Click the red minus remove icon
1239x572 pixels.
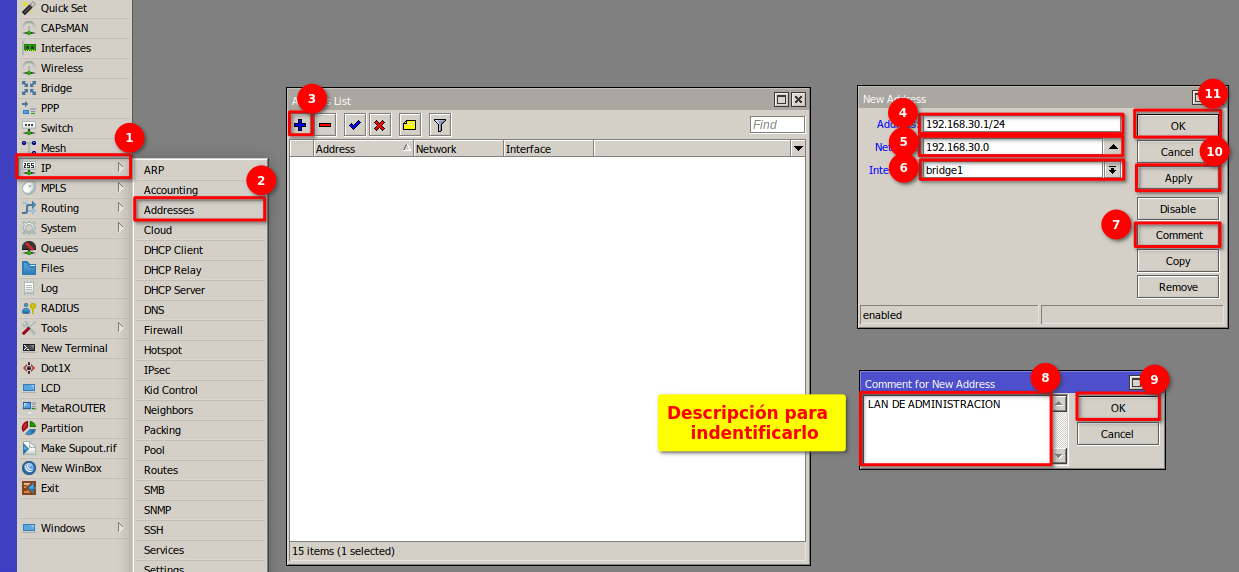click(326, 125)
